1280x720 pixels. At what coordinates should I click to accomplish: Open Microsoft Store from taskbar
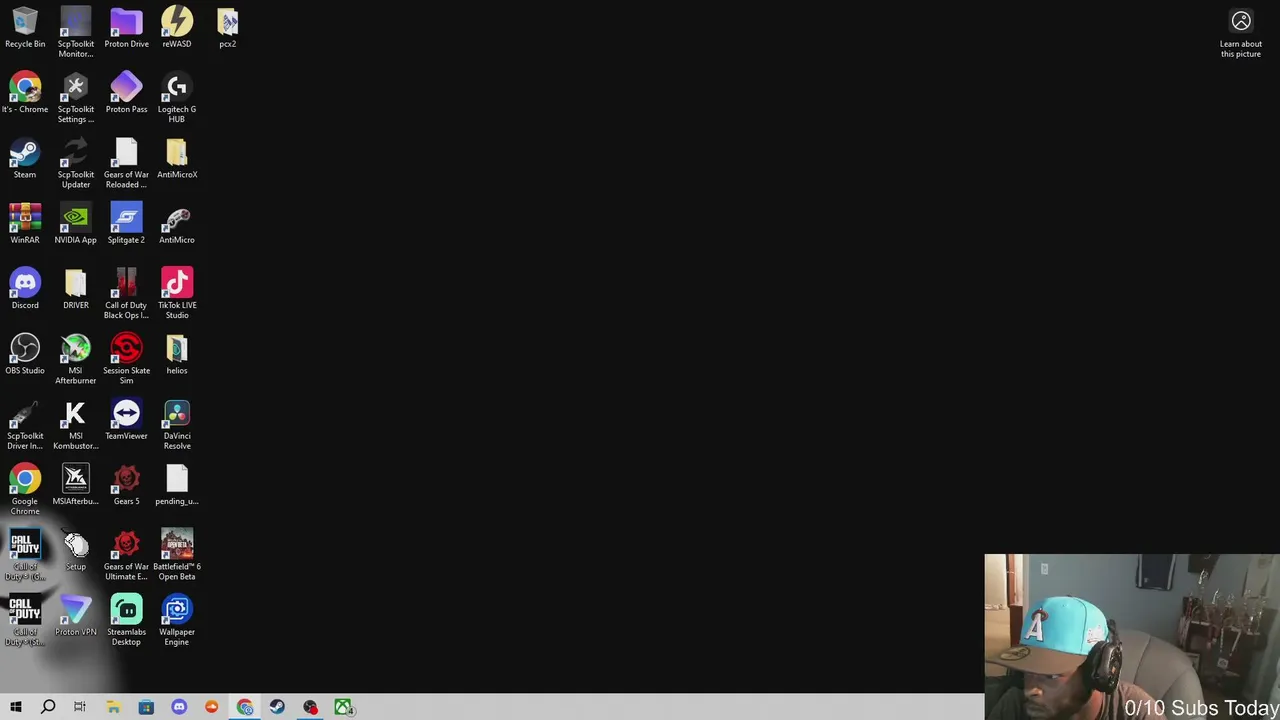[146, 707]
